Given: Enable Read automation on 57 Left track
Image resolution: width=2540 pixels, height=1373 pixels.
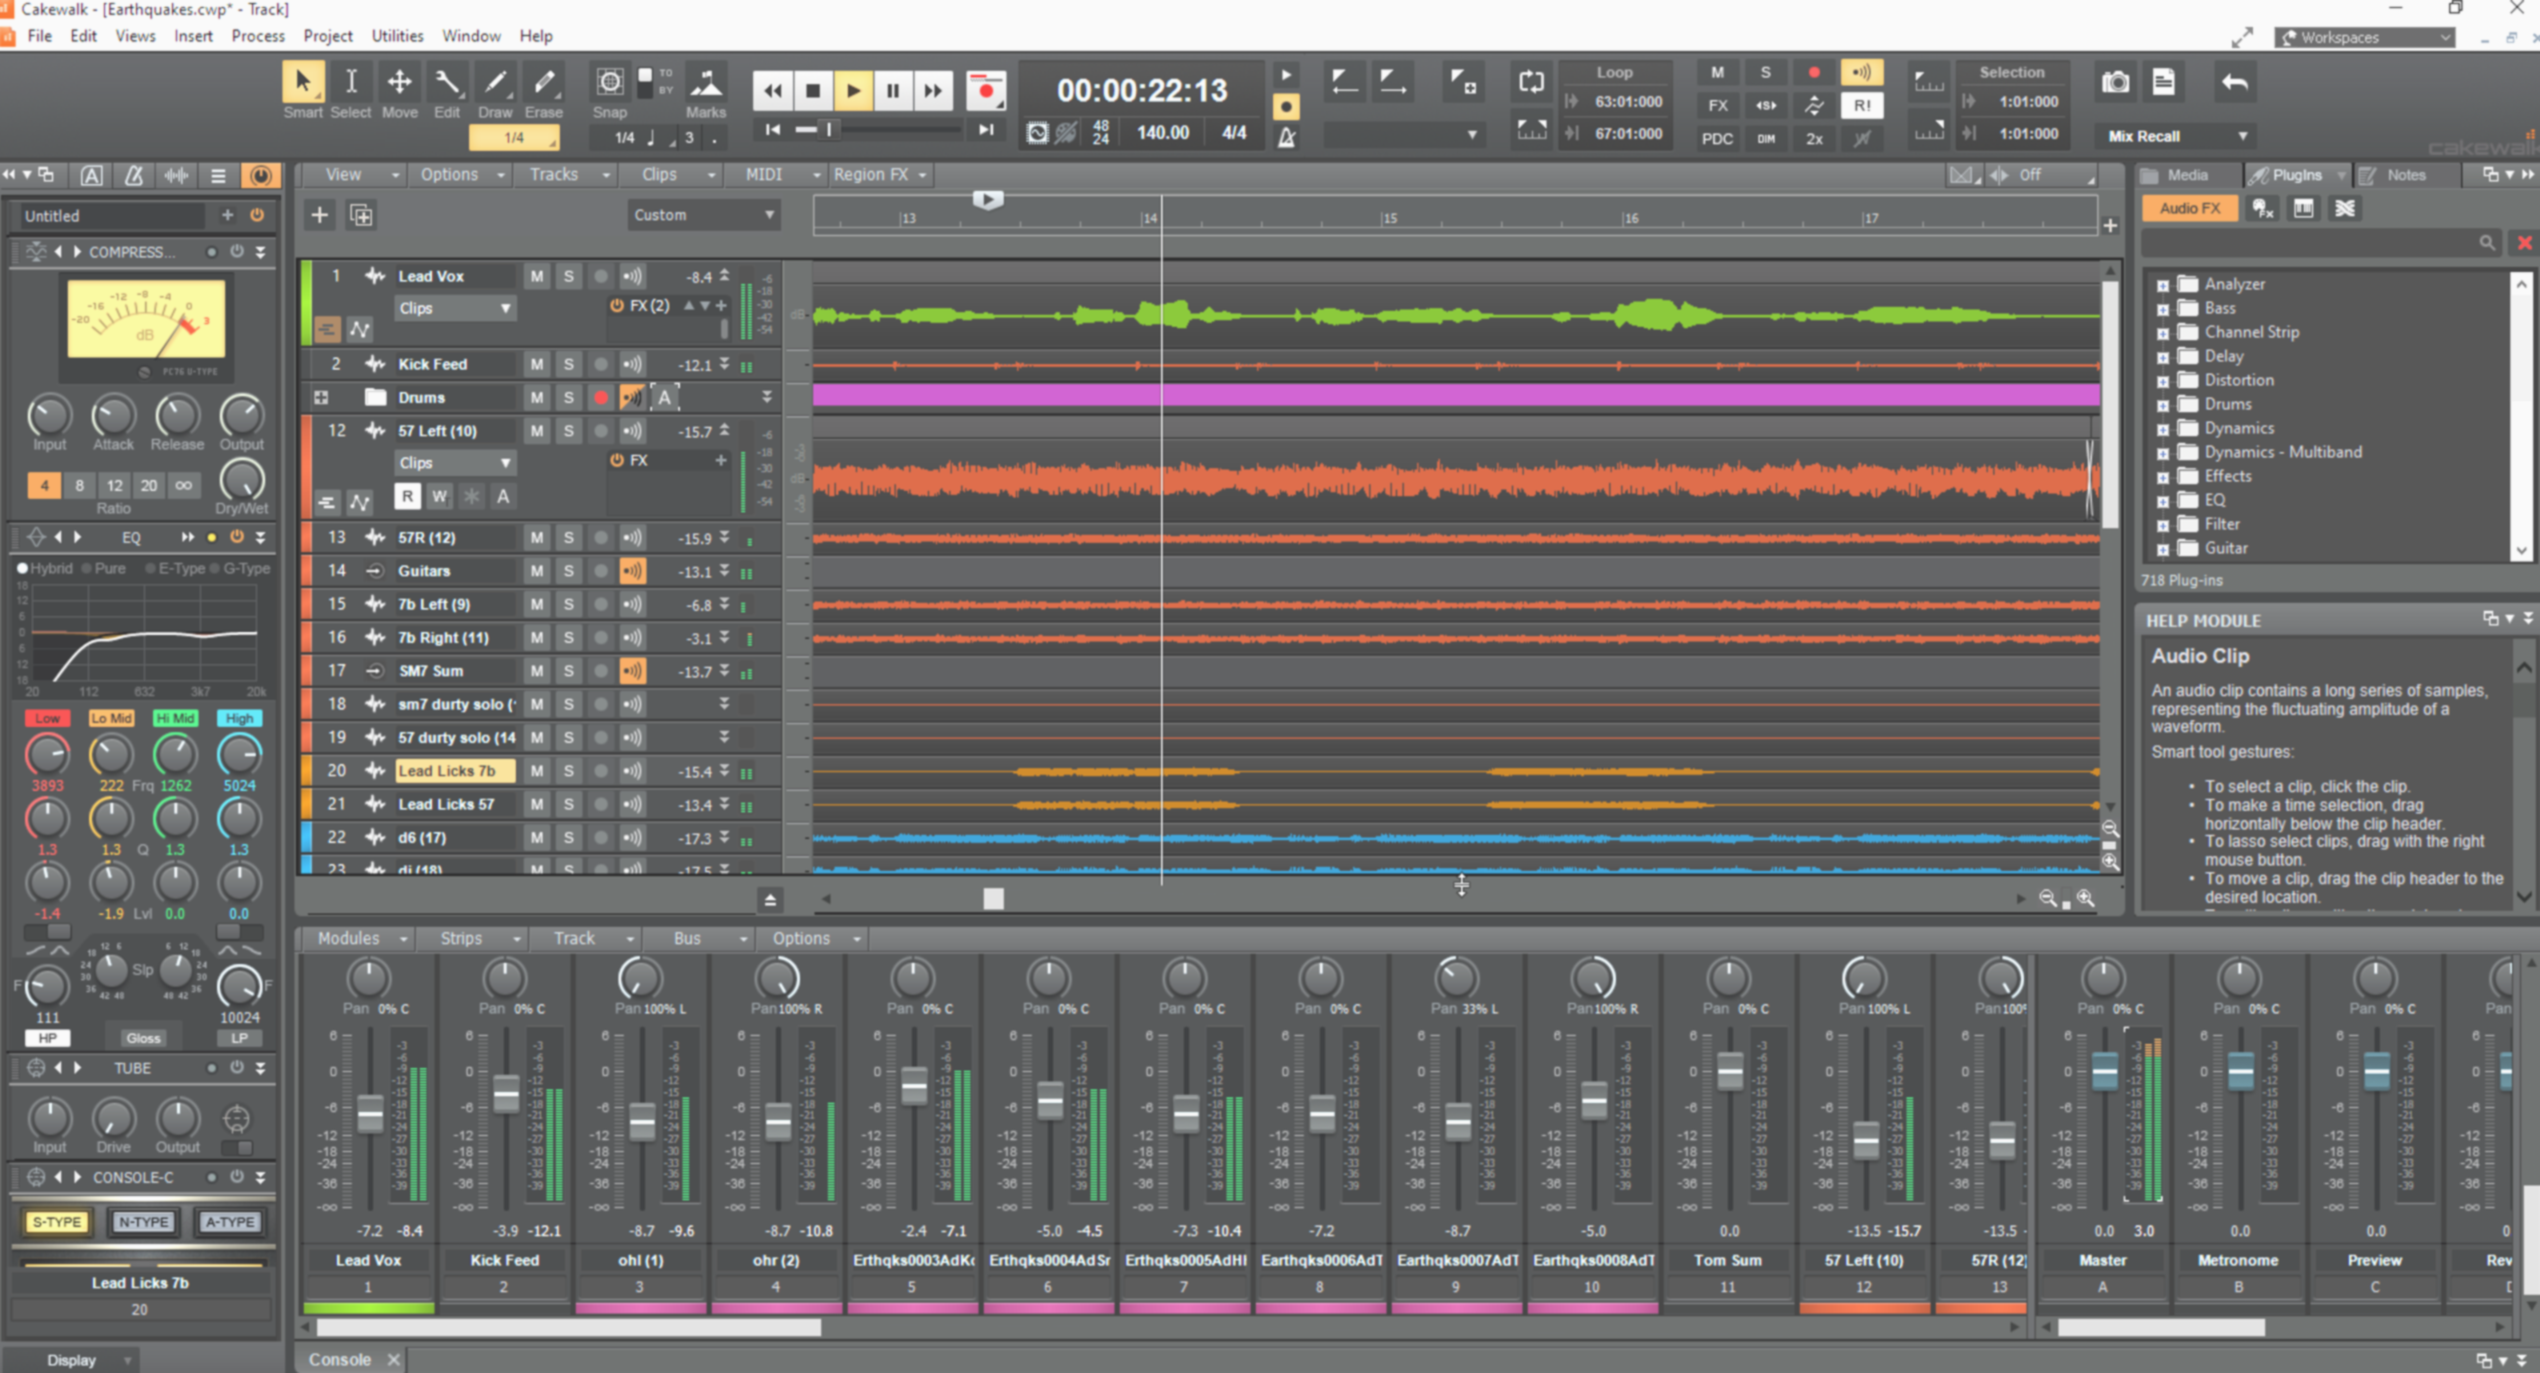Looking at the screenshot, I should (407, 496).
